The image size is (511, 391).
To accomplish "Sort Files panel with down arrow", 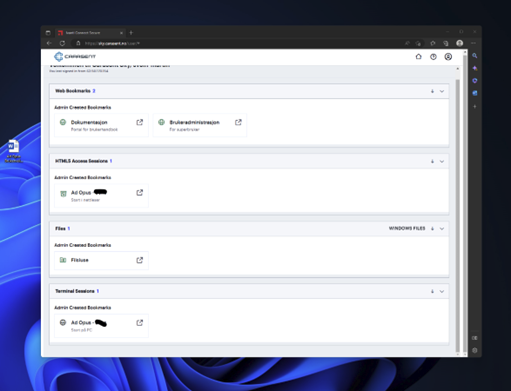I will pos(432,229).
